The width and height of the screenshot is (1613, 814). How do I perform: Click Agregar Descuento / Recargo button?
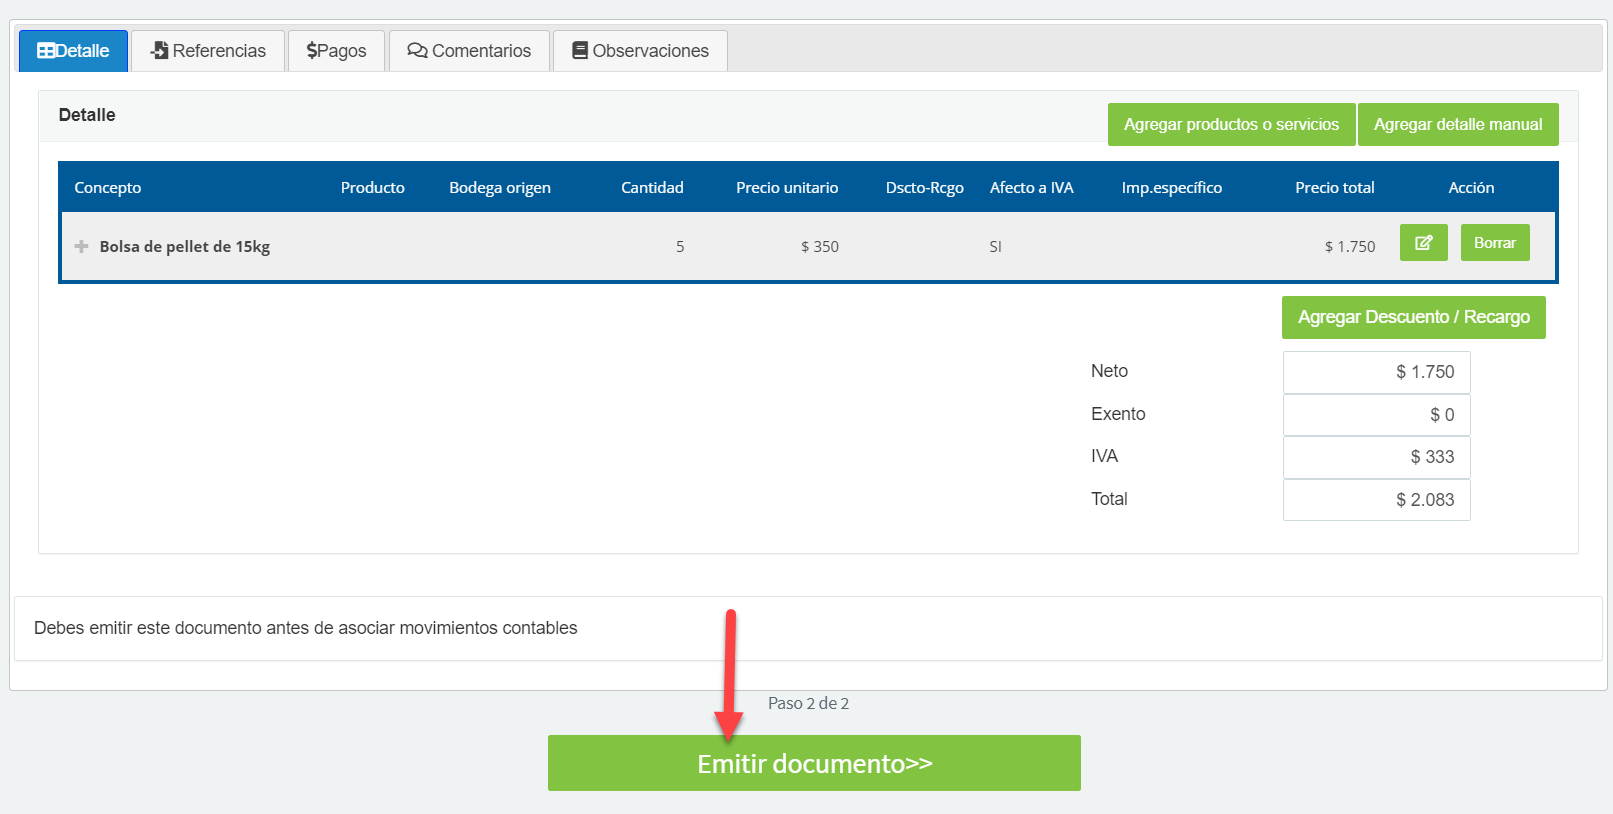(1413, 317)
